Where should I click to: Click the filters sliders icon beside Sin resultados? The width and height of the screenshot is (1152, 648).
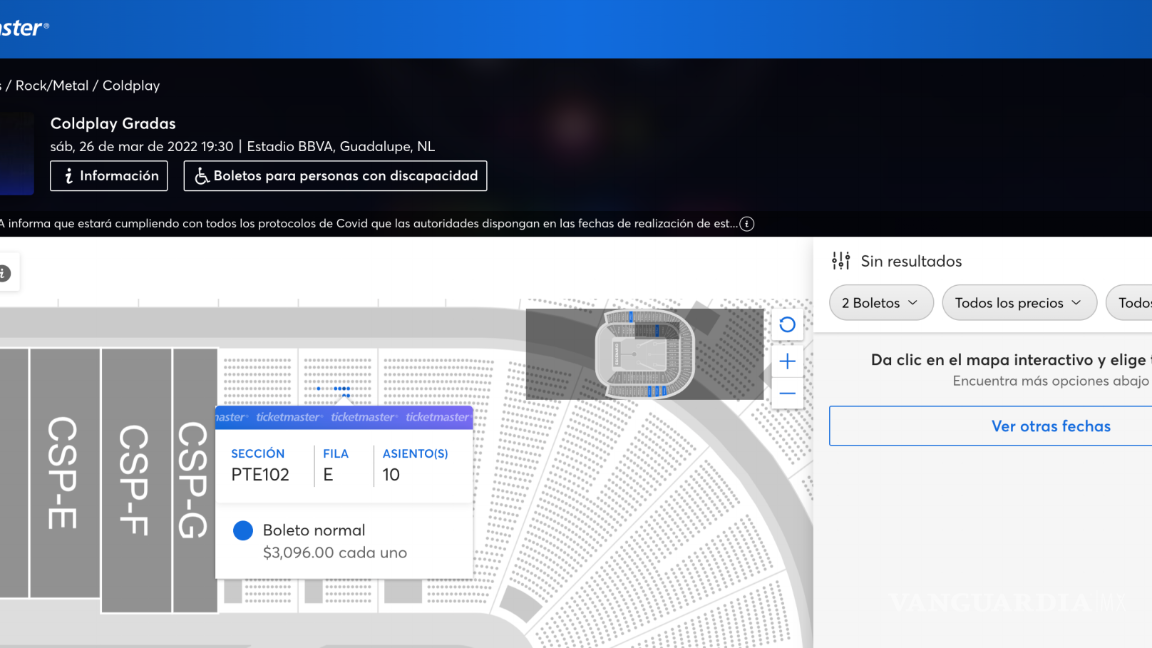point(841,260)
